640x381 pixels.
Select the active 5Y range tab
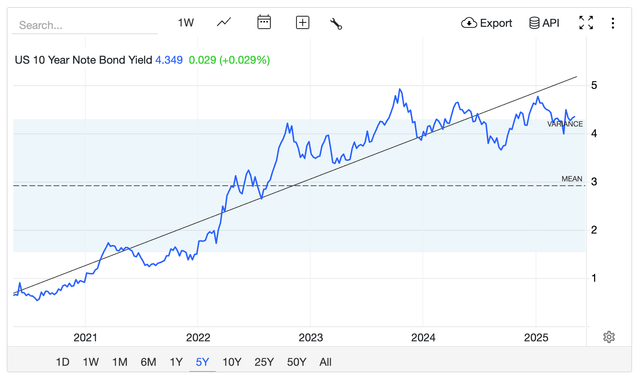(202, 362)
